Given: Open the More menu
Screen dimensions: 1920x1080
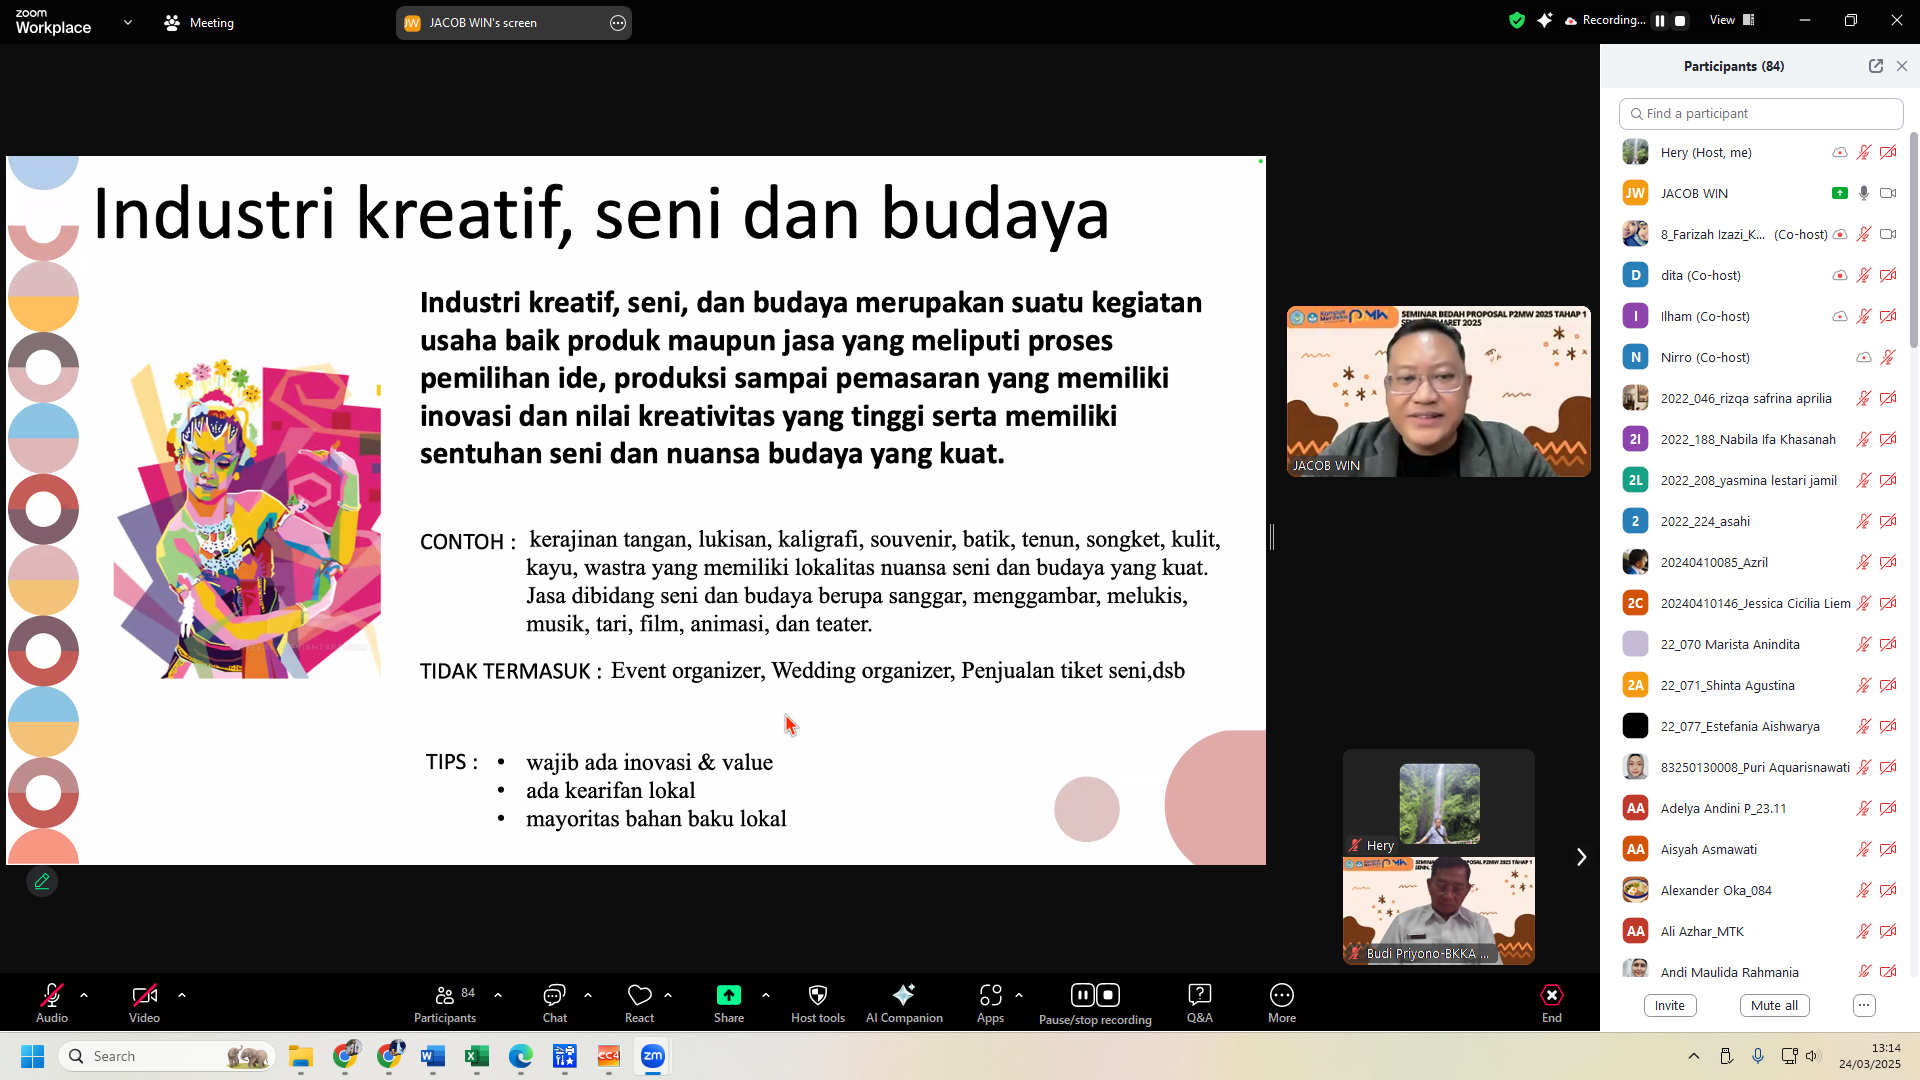Looking at the screenshot, I should coord(1281,995).
